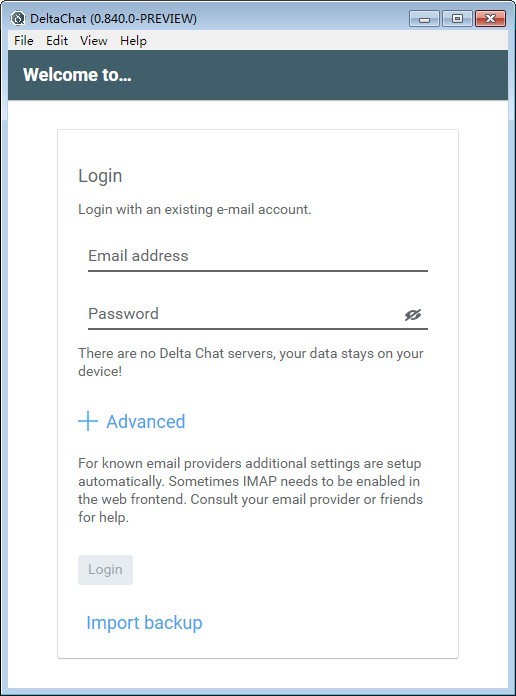Minimize the DeltaChat window
The image size is (516, 696).
(424, 19)
